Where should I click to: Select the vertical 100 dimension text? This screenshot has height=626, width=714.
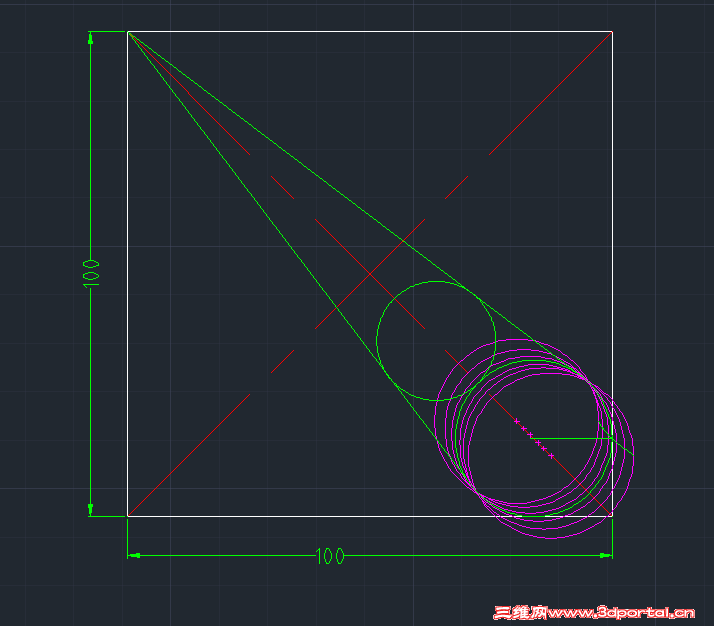click(91, 274)
